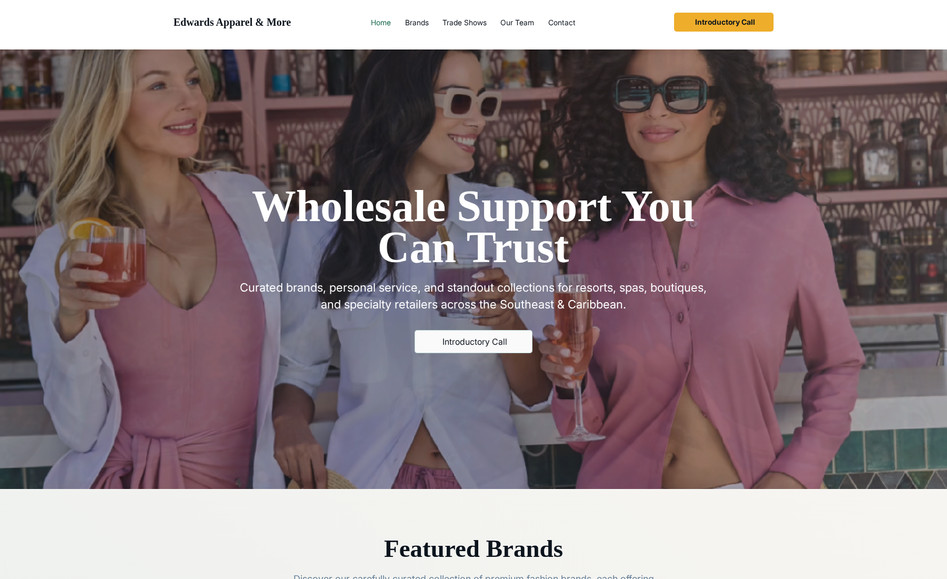Open the Our Team page link

pos(517,23)
